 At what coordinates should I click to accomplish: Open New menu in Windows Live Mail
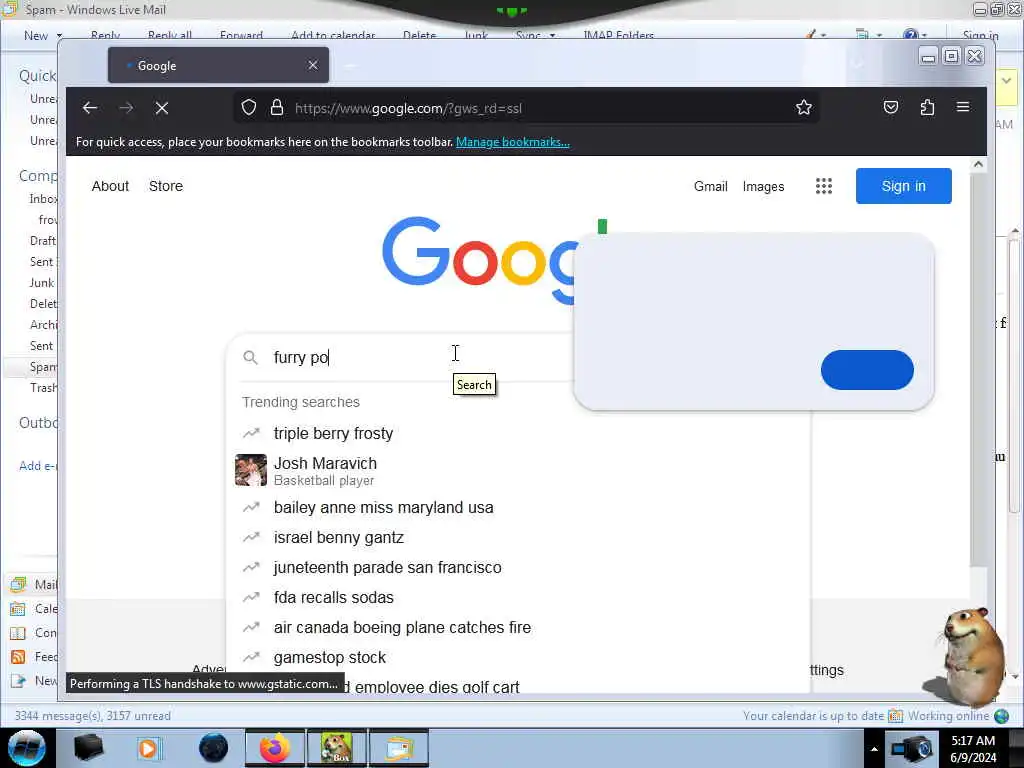36,36
